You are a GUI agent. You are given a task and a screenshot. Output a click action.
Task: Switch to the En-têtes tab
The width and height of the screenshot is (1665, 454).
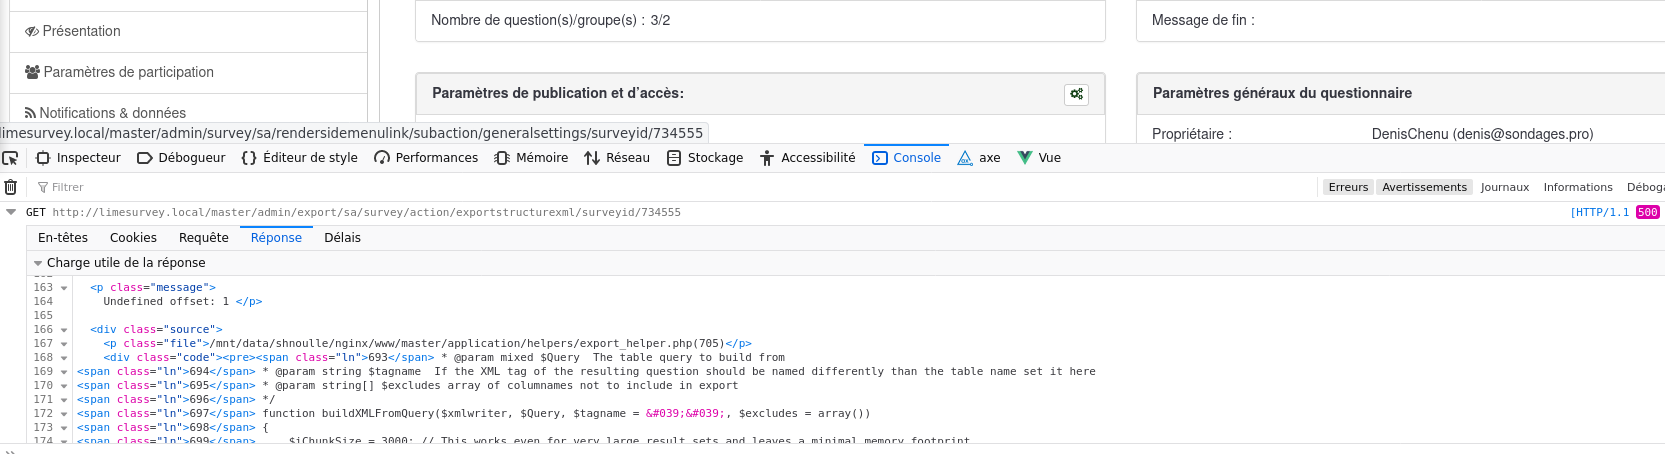pos(63,238)
